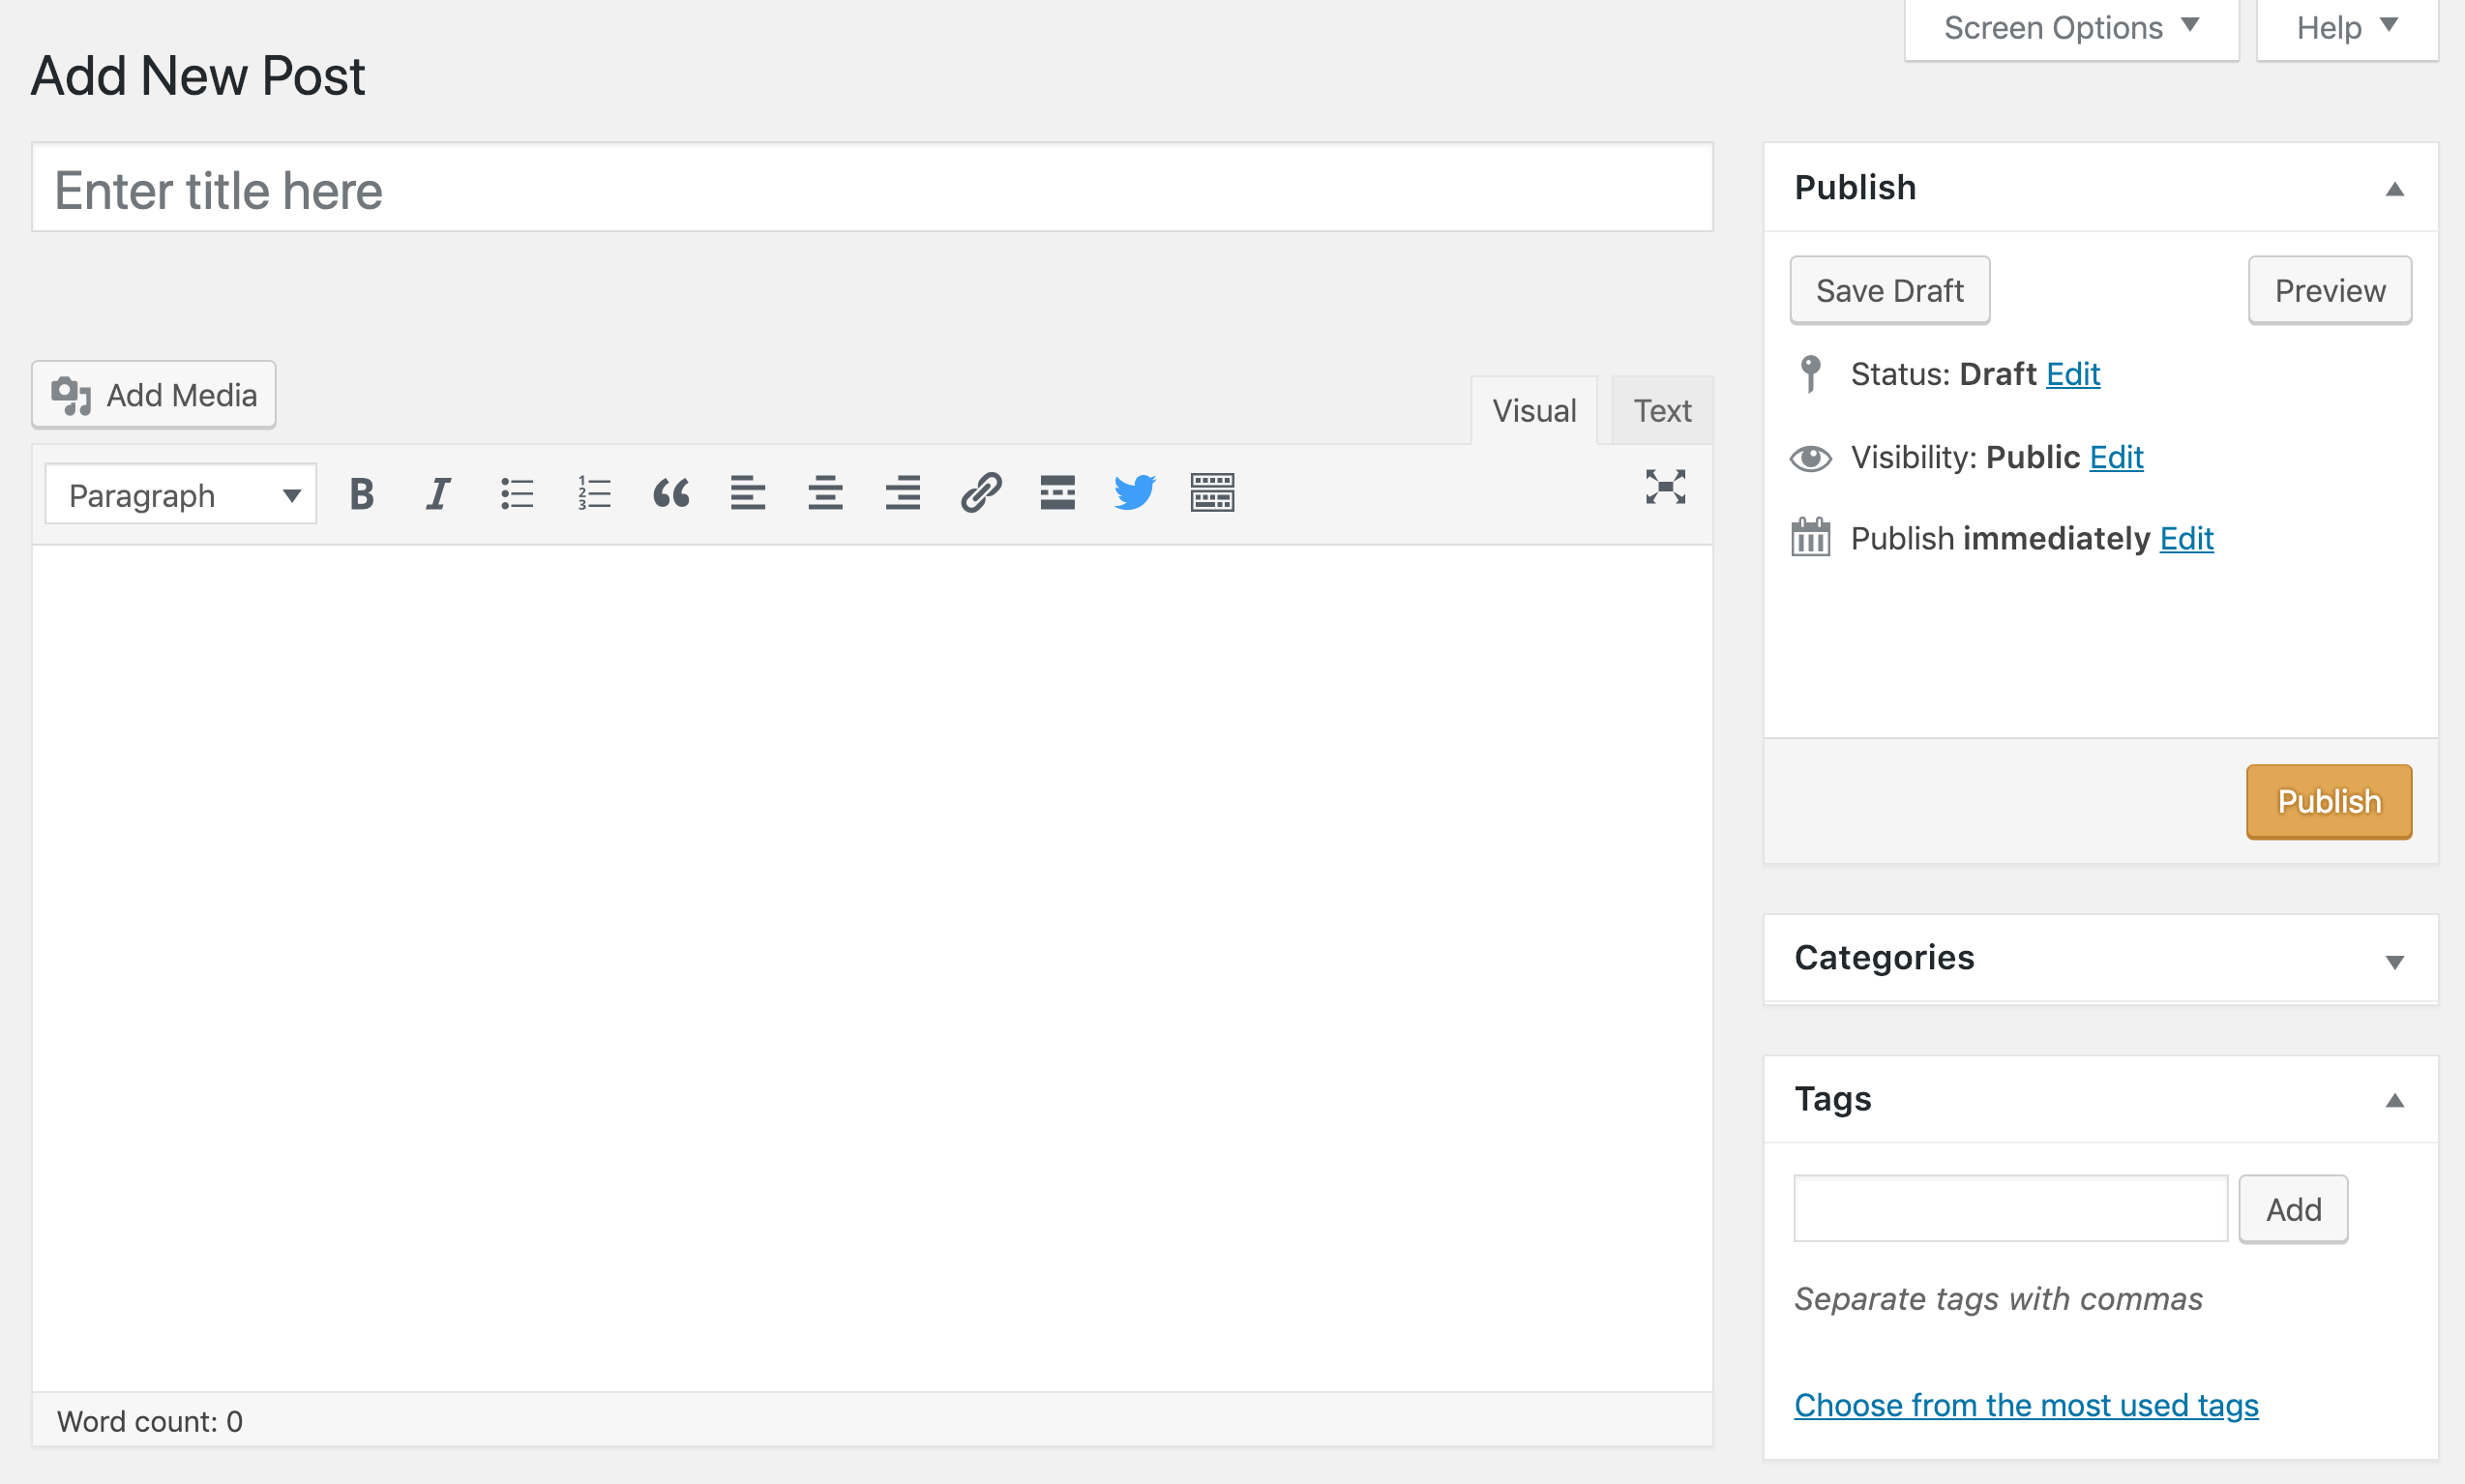Switch to the Text editor tab
Image resolution: width=2465 pixels, height=1484 pixels.
coord(1661,411)
